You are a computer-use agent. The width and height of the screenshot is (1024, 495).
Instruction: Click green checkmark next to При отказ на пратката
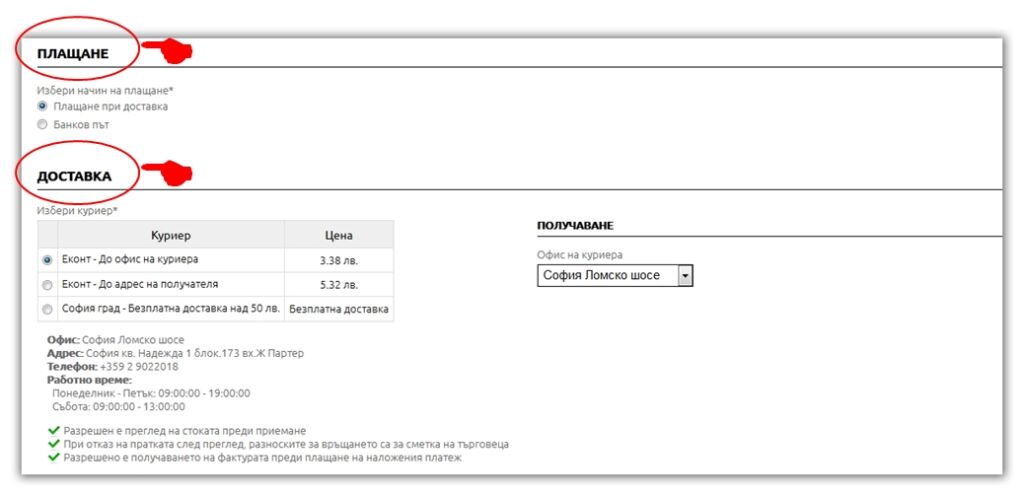53,444
